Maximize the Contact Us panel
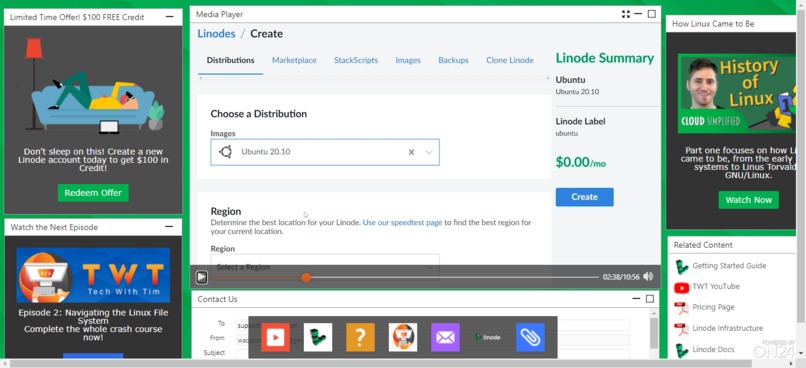Image resolution: width=806 pixels, height=368 pixels. (x=650, y=299)
